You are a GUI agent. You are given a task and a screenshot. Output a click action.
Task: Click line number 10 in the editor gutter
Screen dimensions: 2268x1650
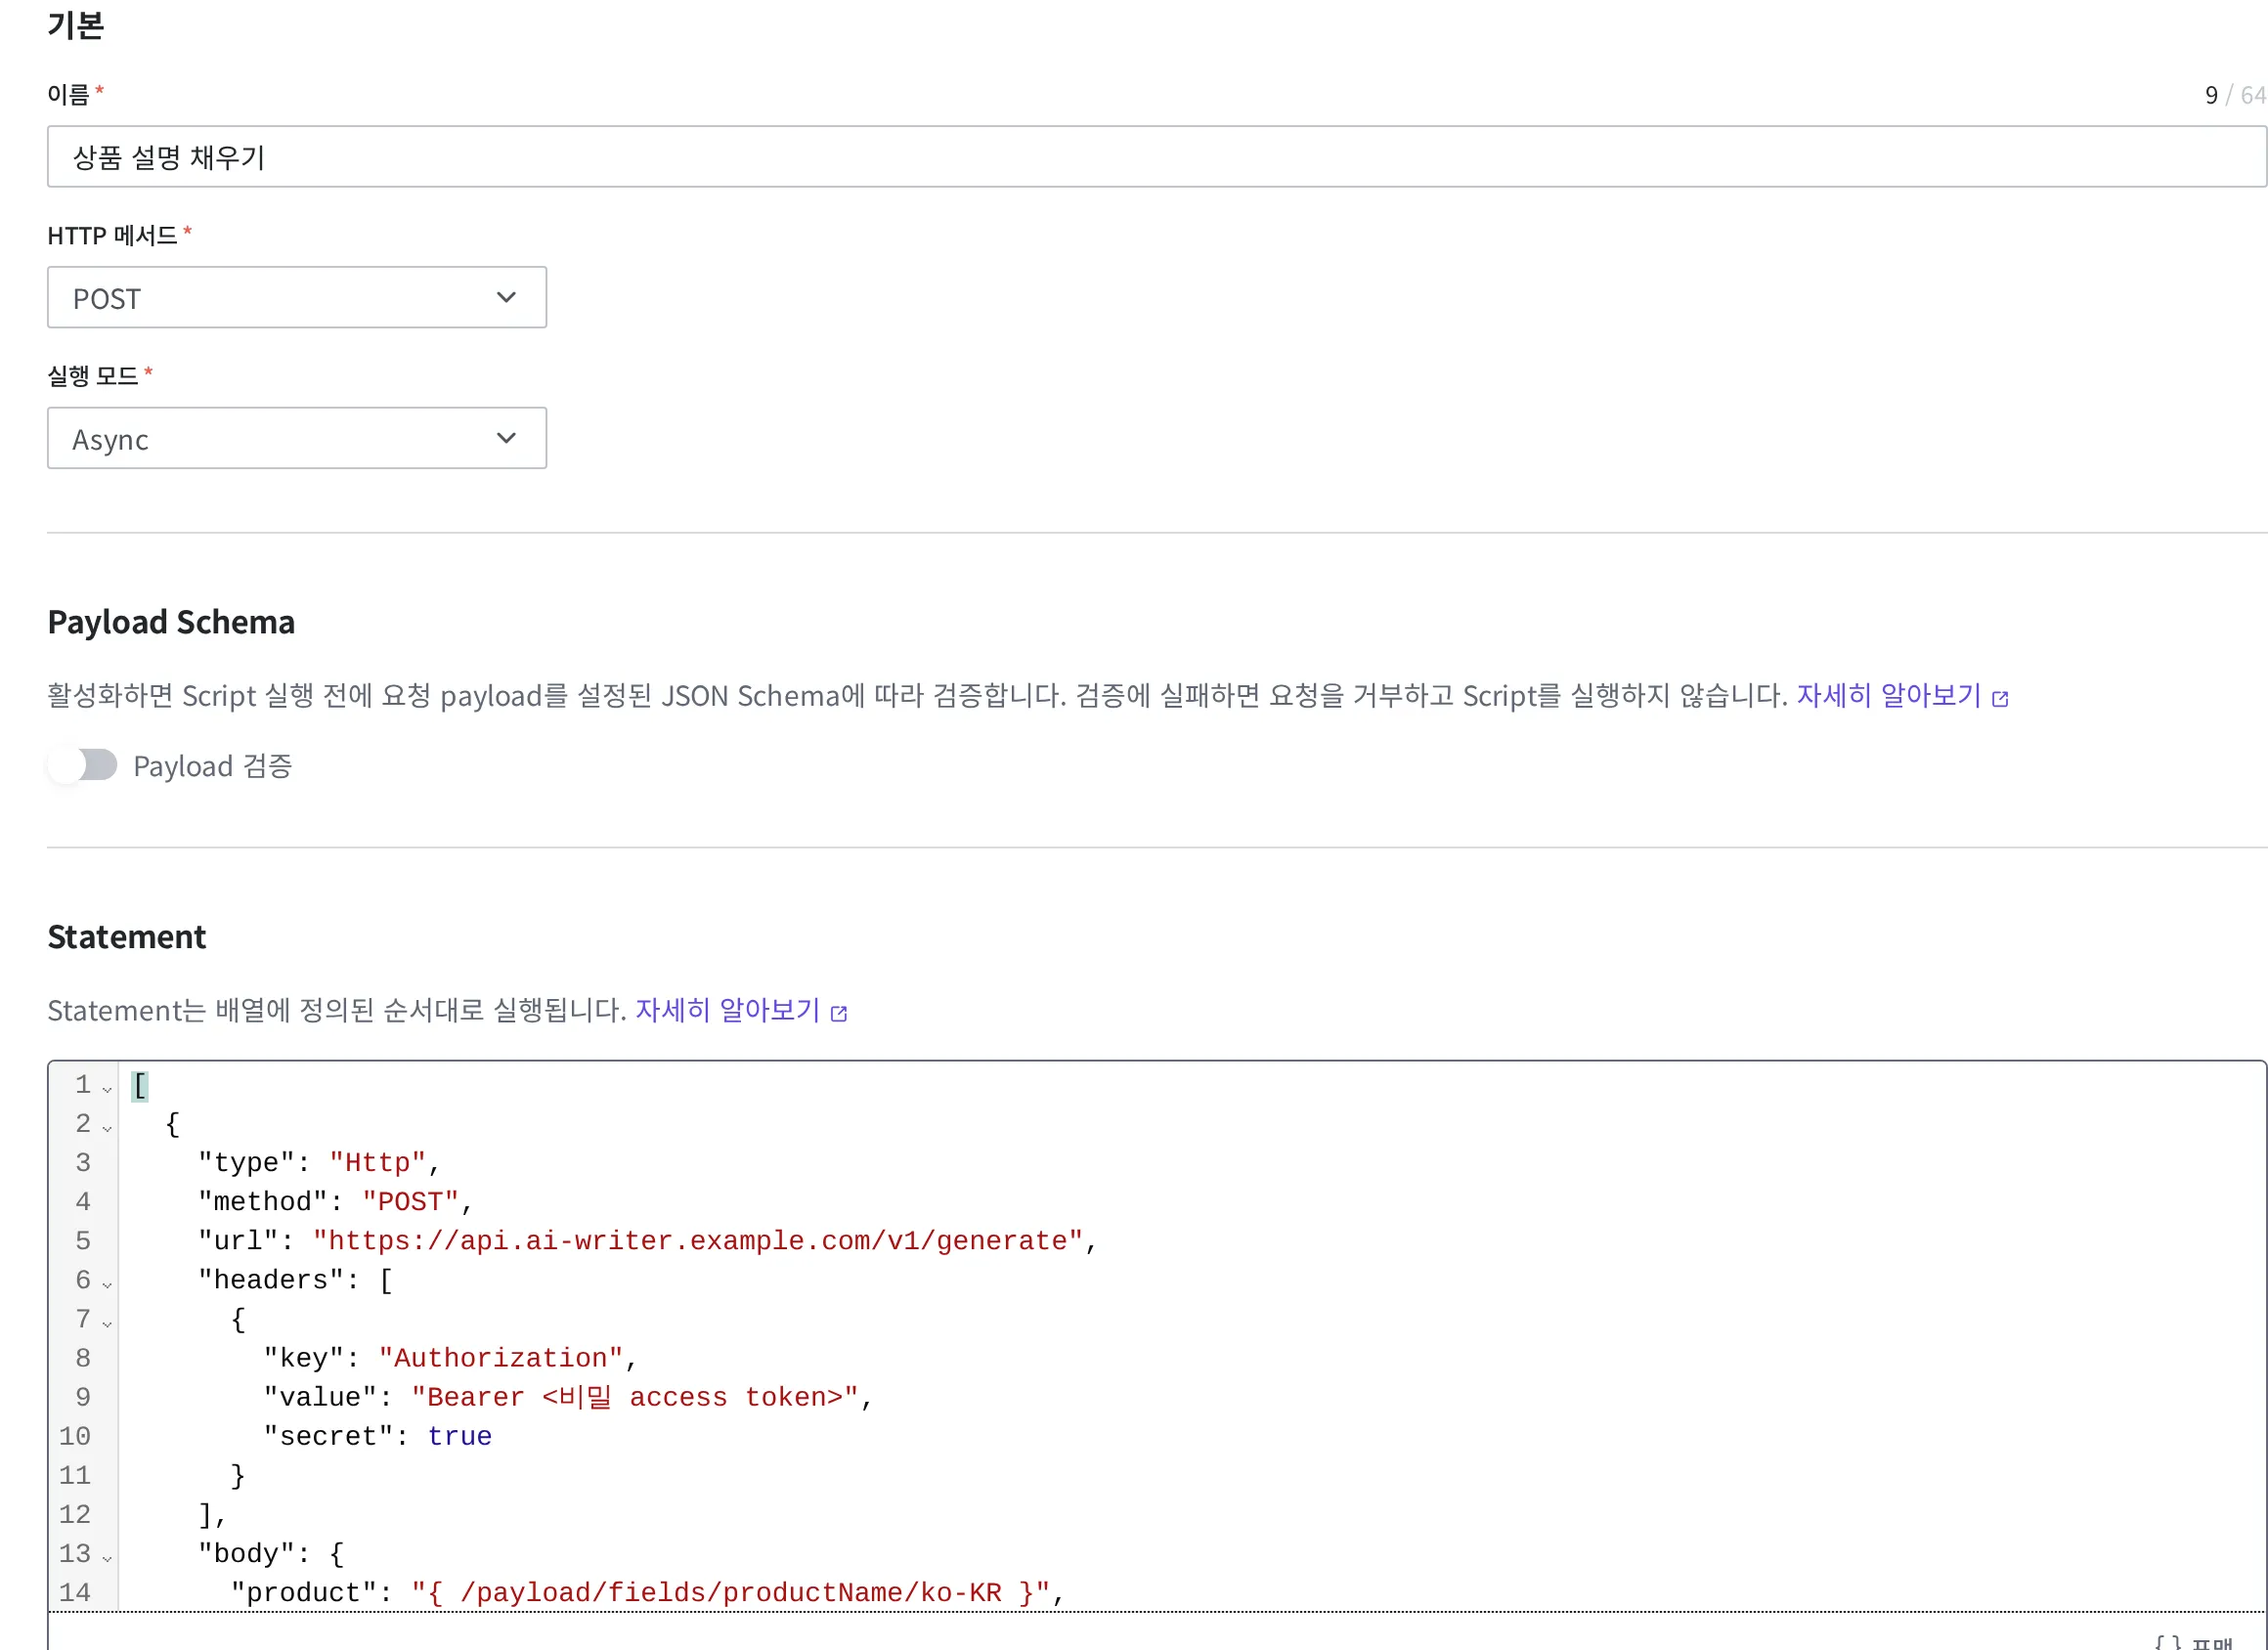click(x=75, y=1436)
